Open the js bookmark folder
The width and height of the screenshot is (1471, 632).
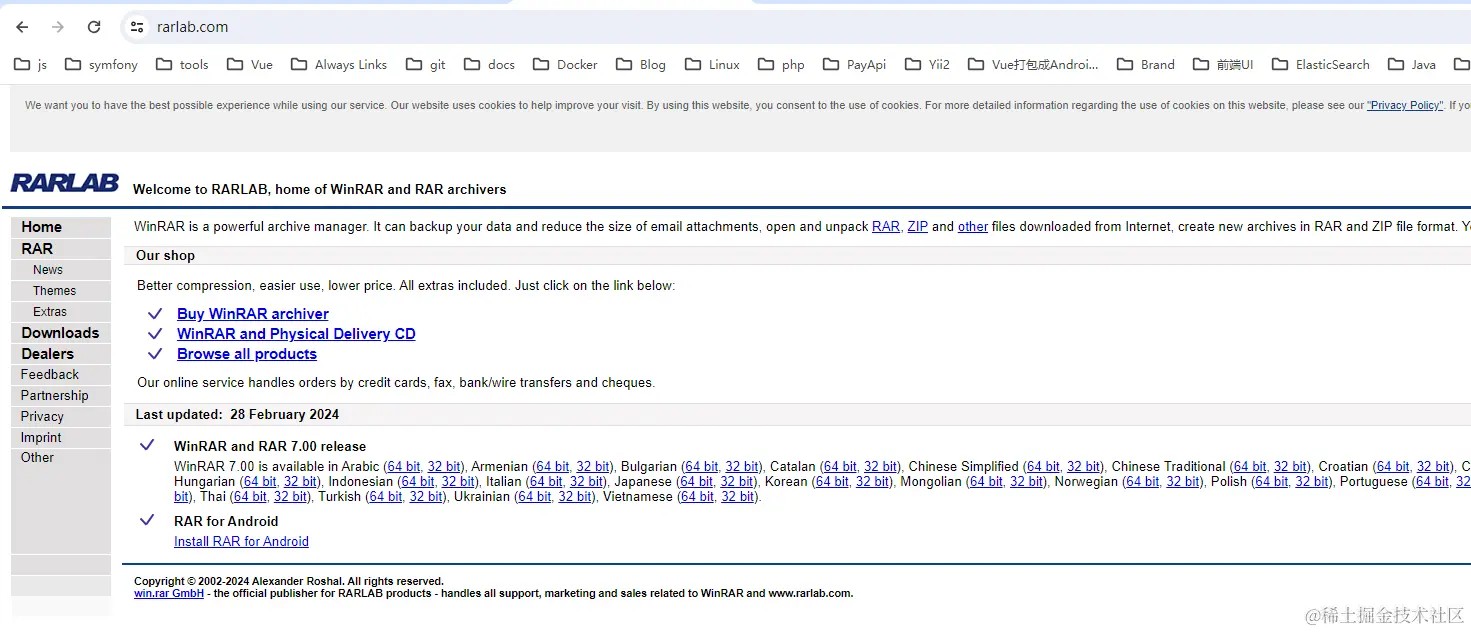[x=31, y=64]
